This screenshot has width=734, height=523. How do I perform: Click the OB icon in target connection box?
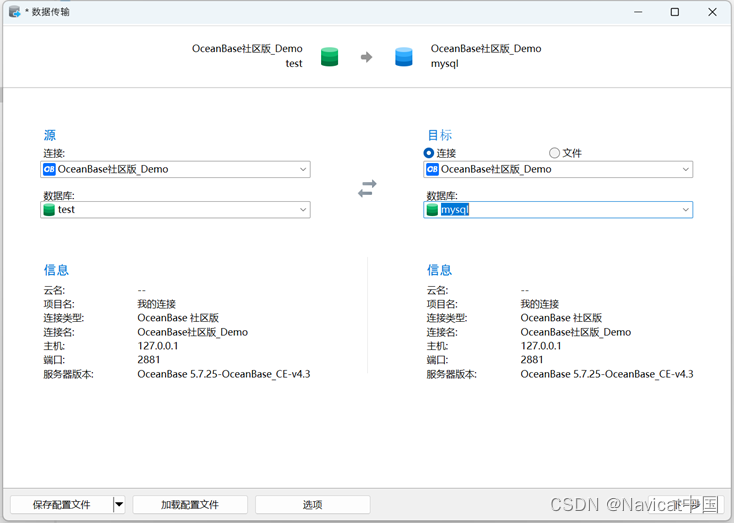tap(432, 169)
